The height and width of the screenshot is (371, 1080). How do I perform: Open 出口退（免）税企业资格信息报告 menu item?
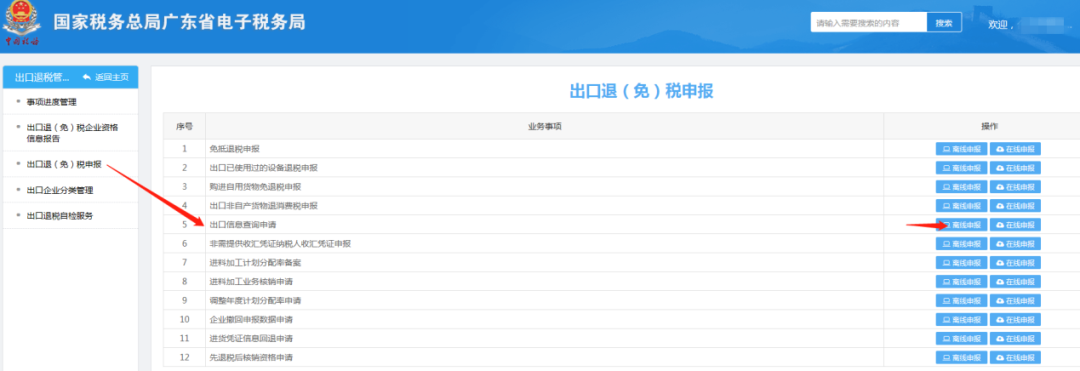coord(71,133)
